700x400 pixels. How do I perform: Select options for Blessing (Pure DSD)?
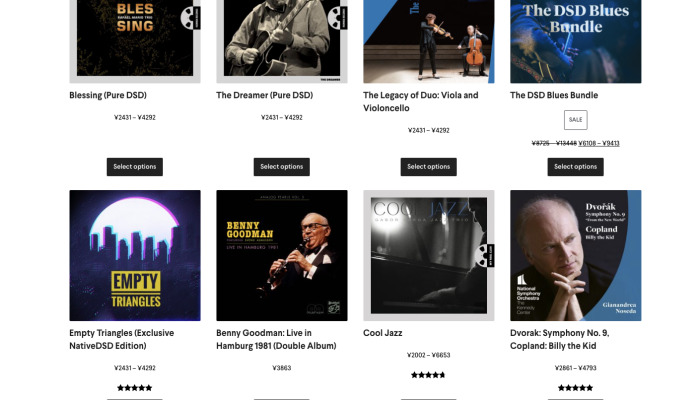coord(135,167)
